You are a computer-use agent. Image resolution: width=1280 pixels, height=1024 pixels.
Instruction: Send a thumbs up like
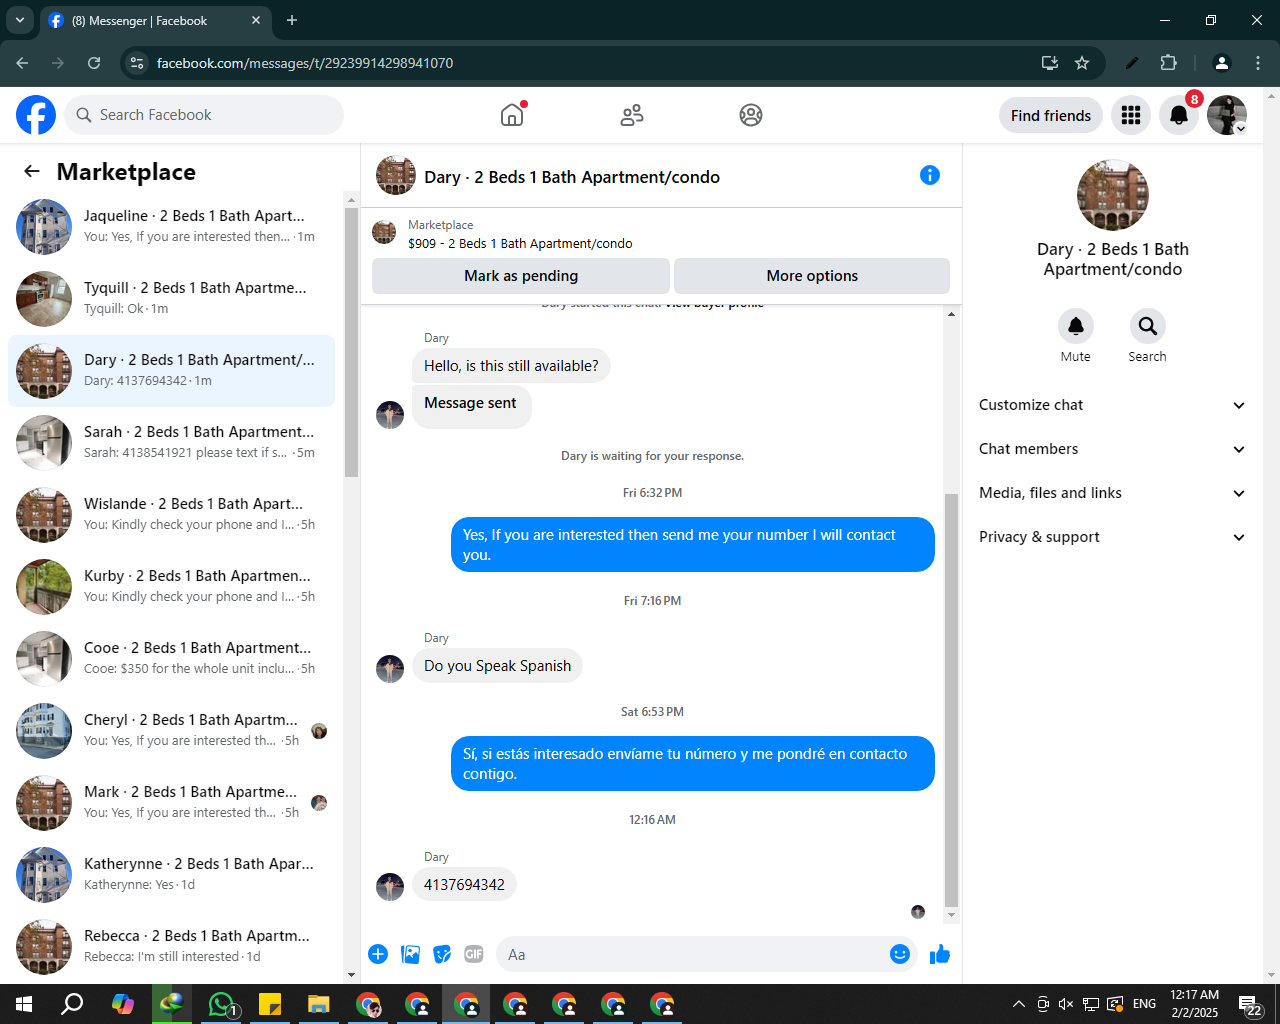click(x=940, y=954)
